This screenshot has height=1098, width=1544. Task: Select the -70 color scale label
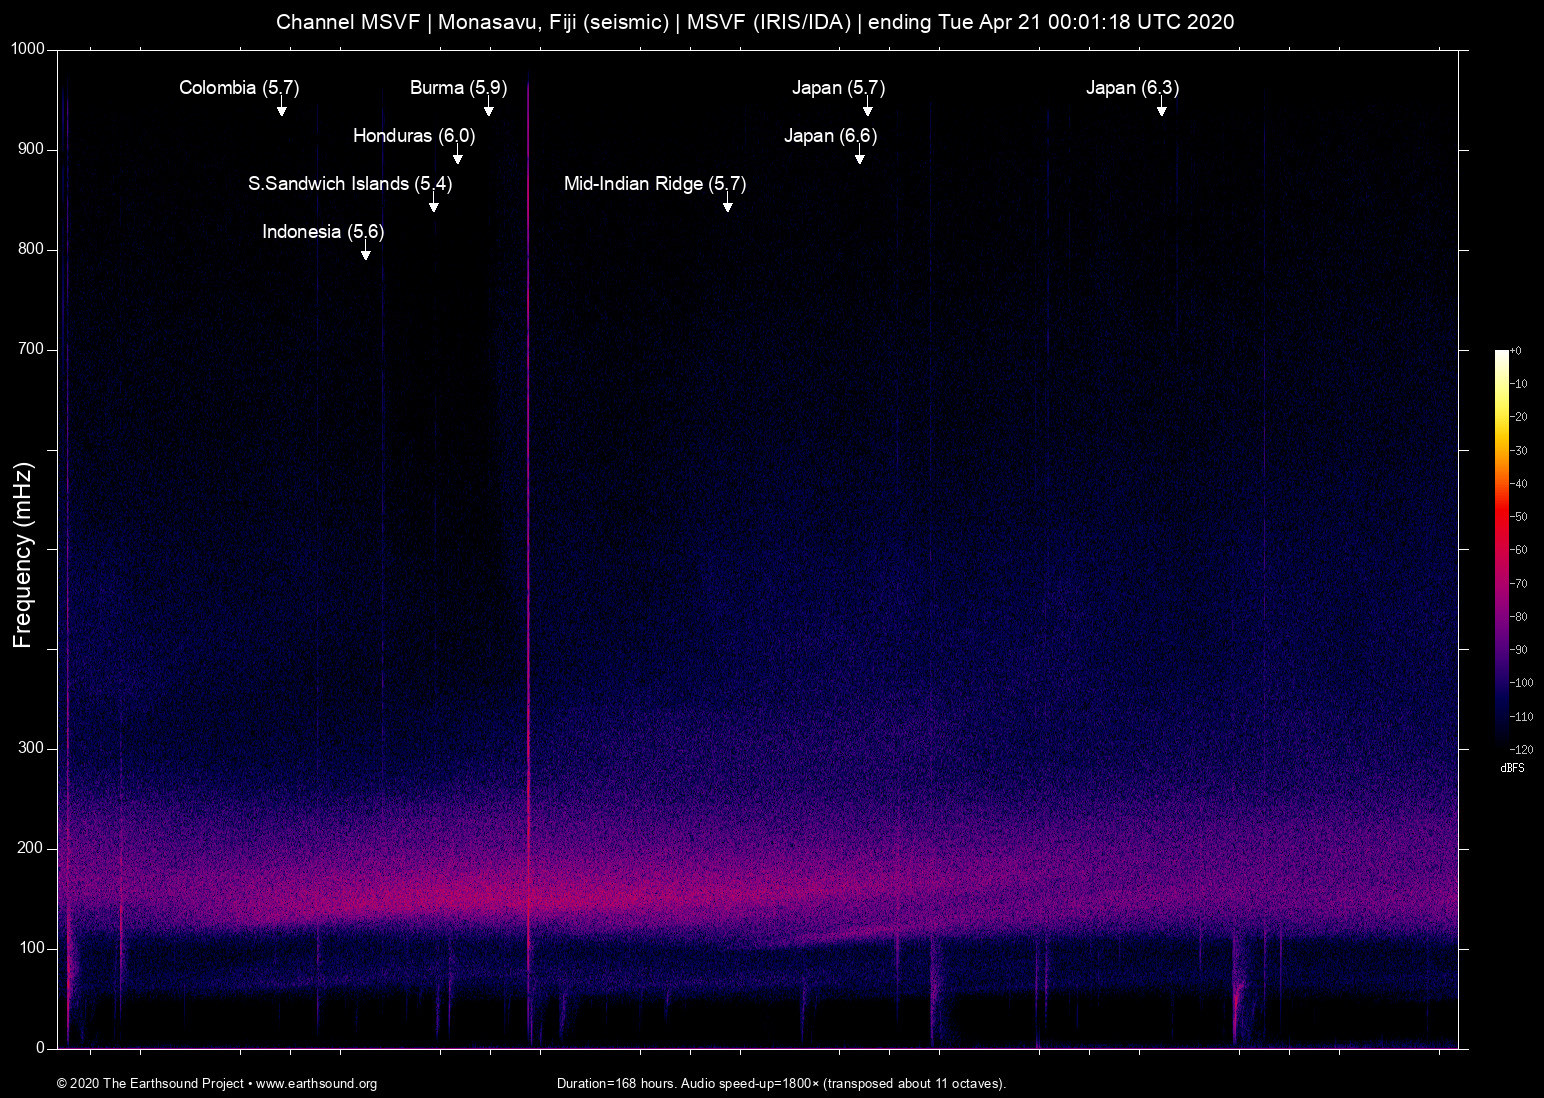coord(1519,583)
